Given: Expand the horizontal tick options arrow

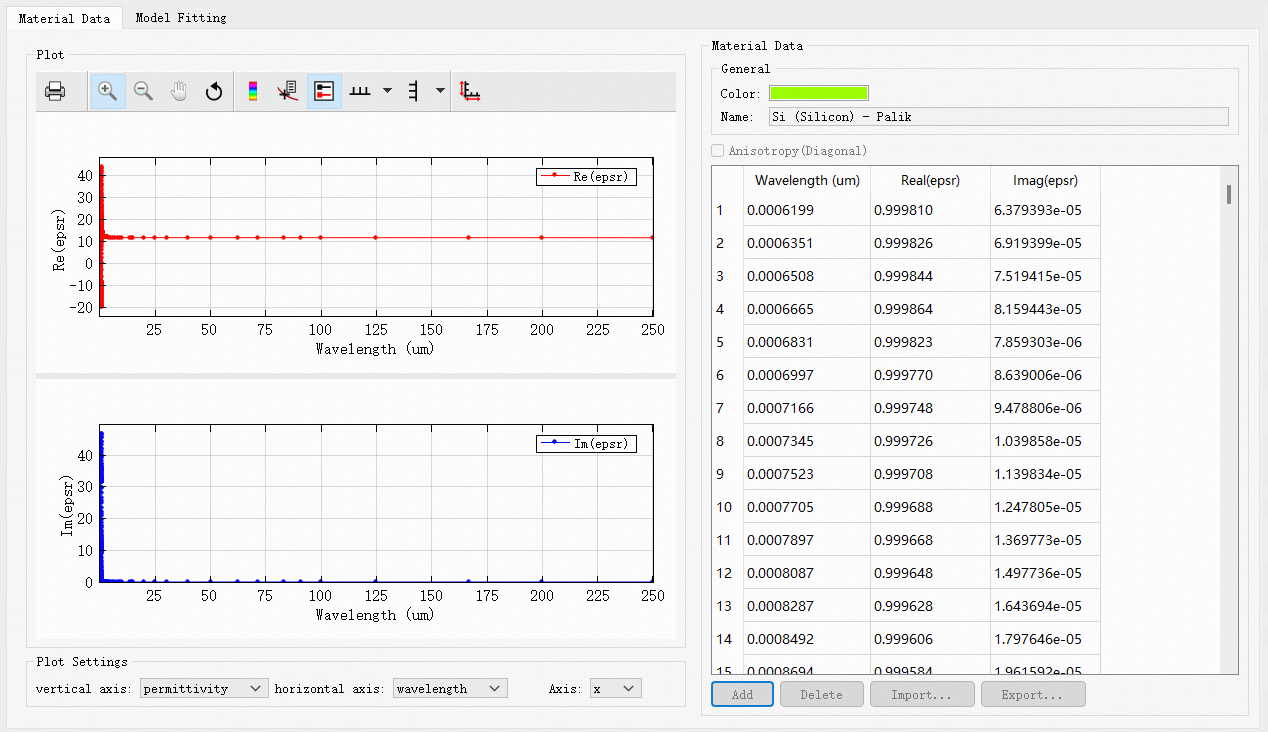Looking at the screenshot, I should click(x=387, y=92).
